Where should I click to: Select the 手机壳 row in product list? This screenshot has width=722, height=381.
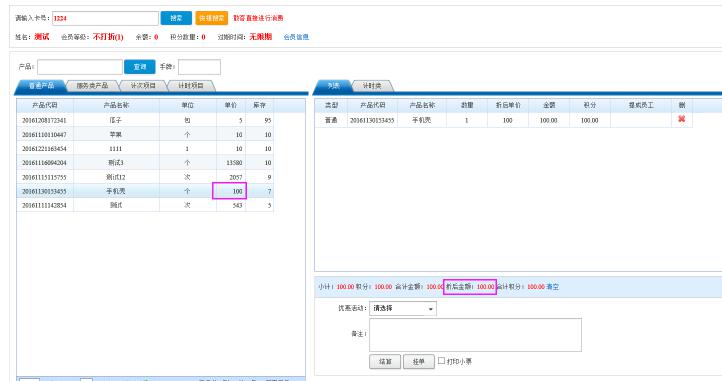point(145,191)
